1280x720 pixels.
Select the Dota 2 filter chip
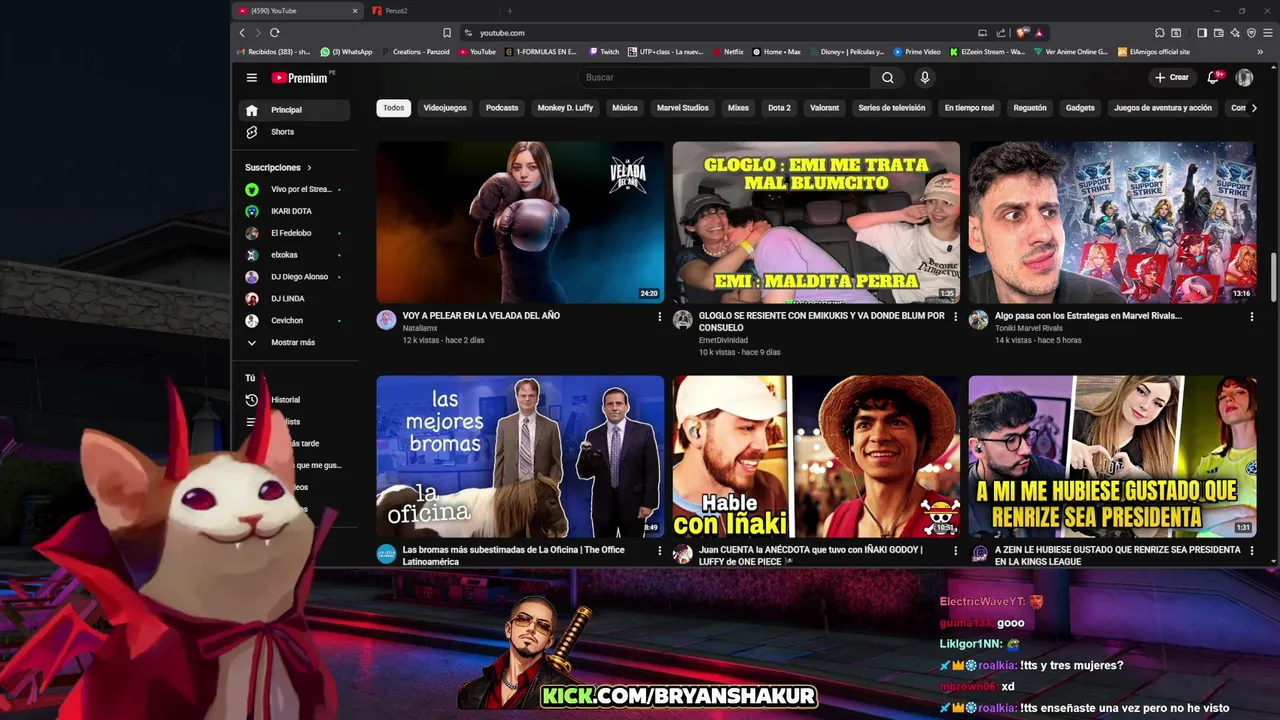coord(779,108)
